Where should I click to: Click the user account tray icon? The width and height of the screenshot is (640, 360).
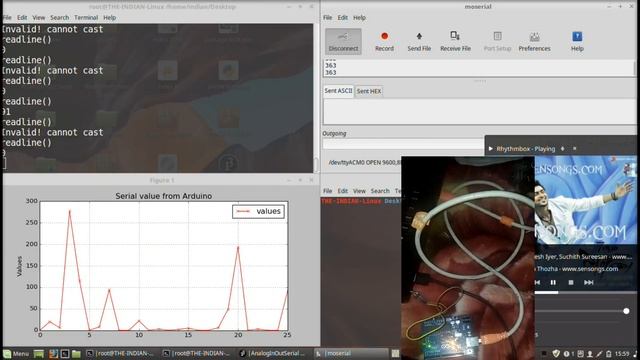click(590, 354)
